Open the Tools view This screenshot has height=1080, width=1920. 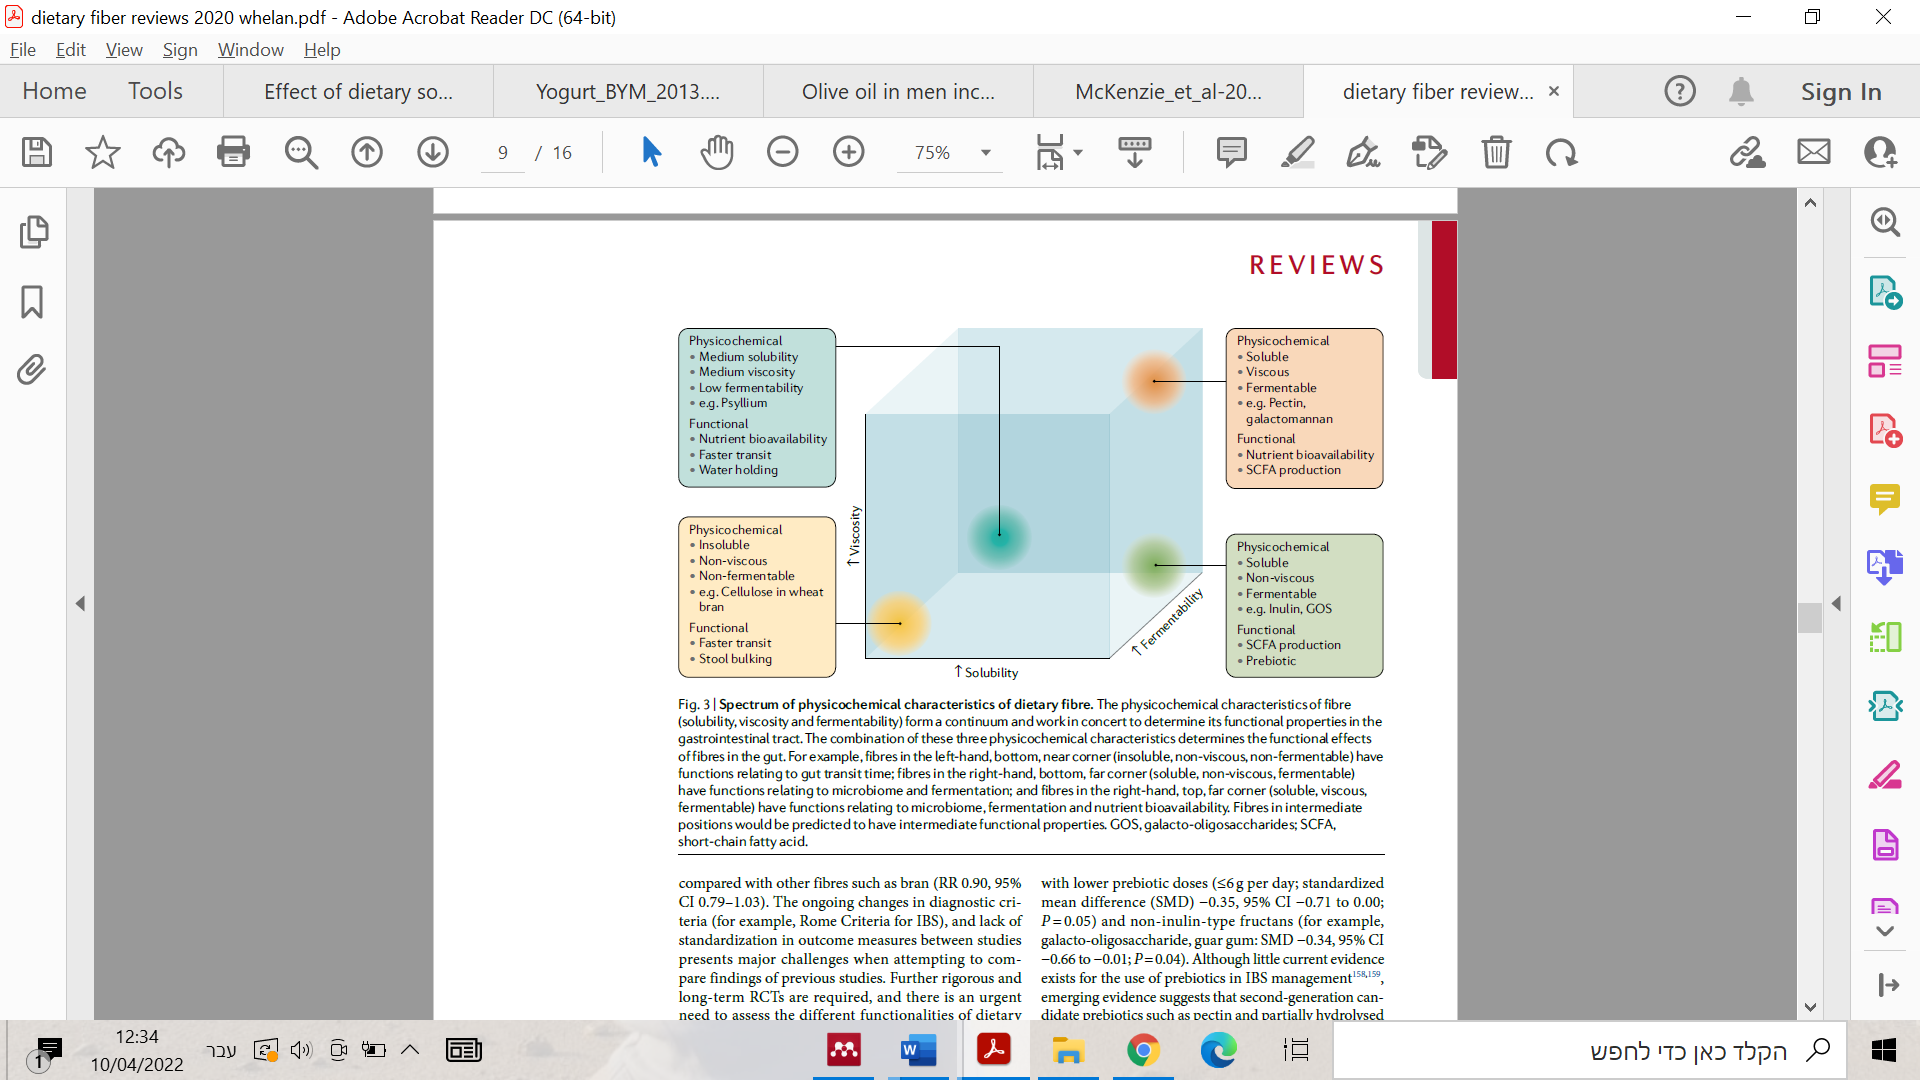click(155, 91)
